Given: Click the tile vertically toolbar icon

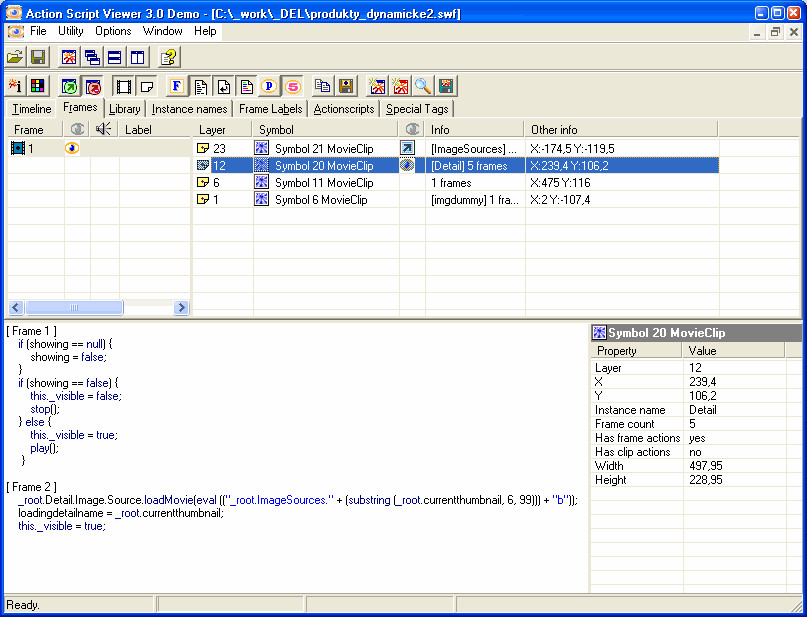Looking at the screenshot, I should pyautogui.click(x=137, y=57).
